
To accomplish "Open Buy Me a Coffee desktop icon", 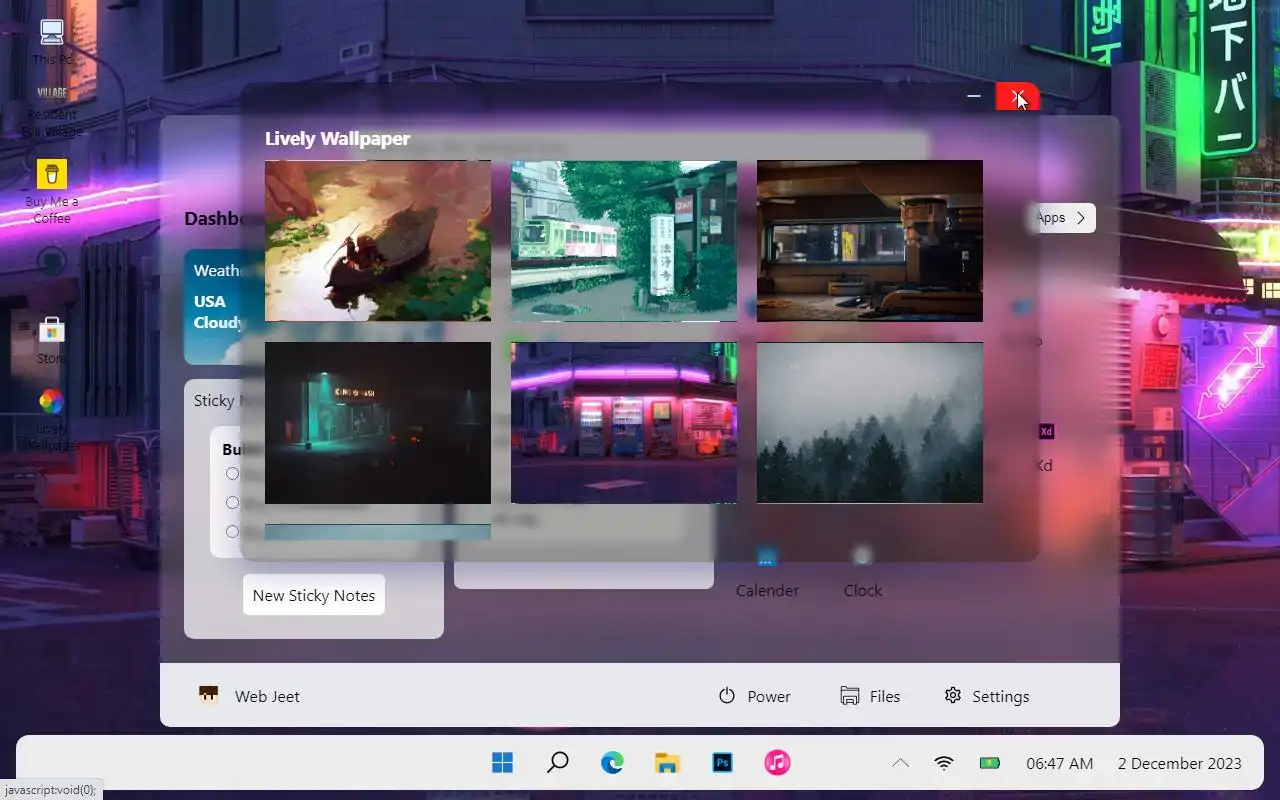I will click(x=52, y=192).
